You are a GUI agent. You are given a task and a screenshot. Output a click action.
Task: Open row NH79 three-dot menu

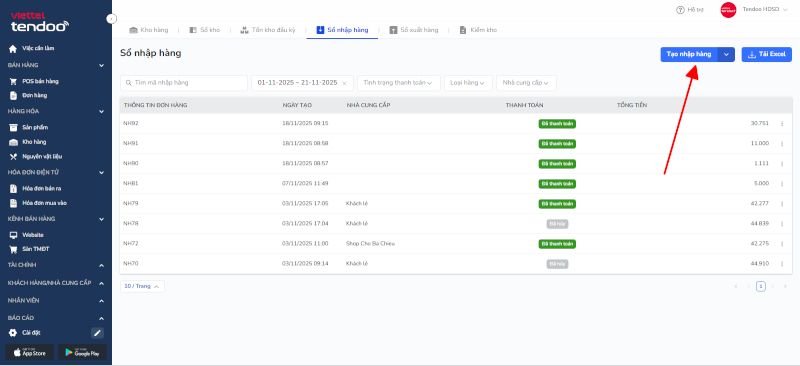pos(782,204)
